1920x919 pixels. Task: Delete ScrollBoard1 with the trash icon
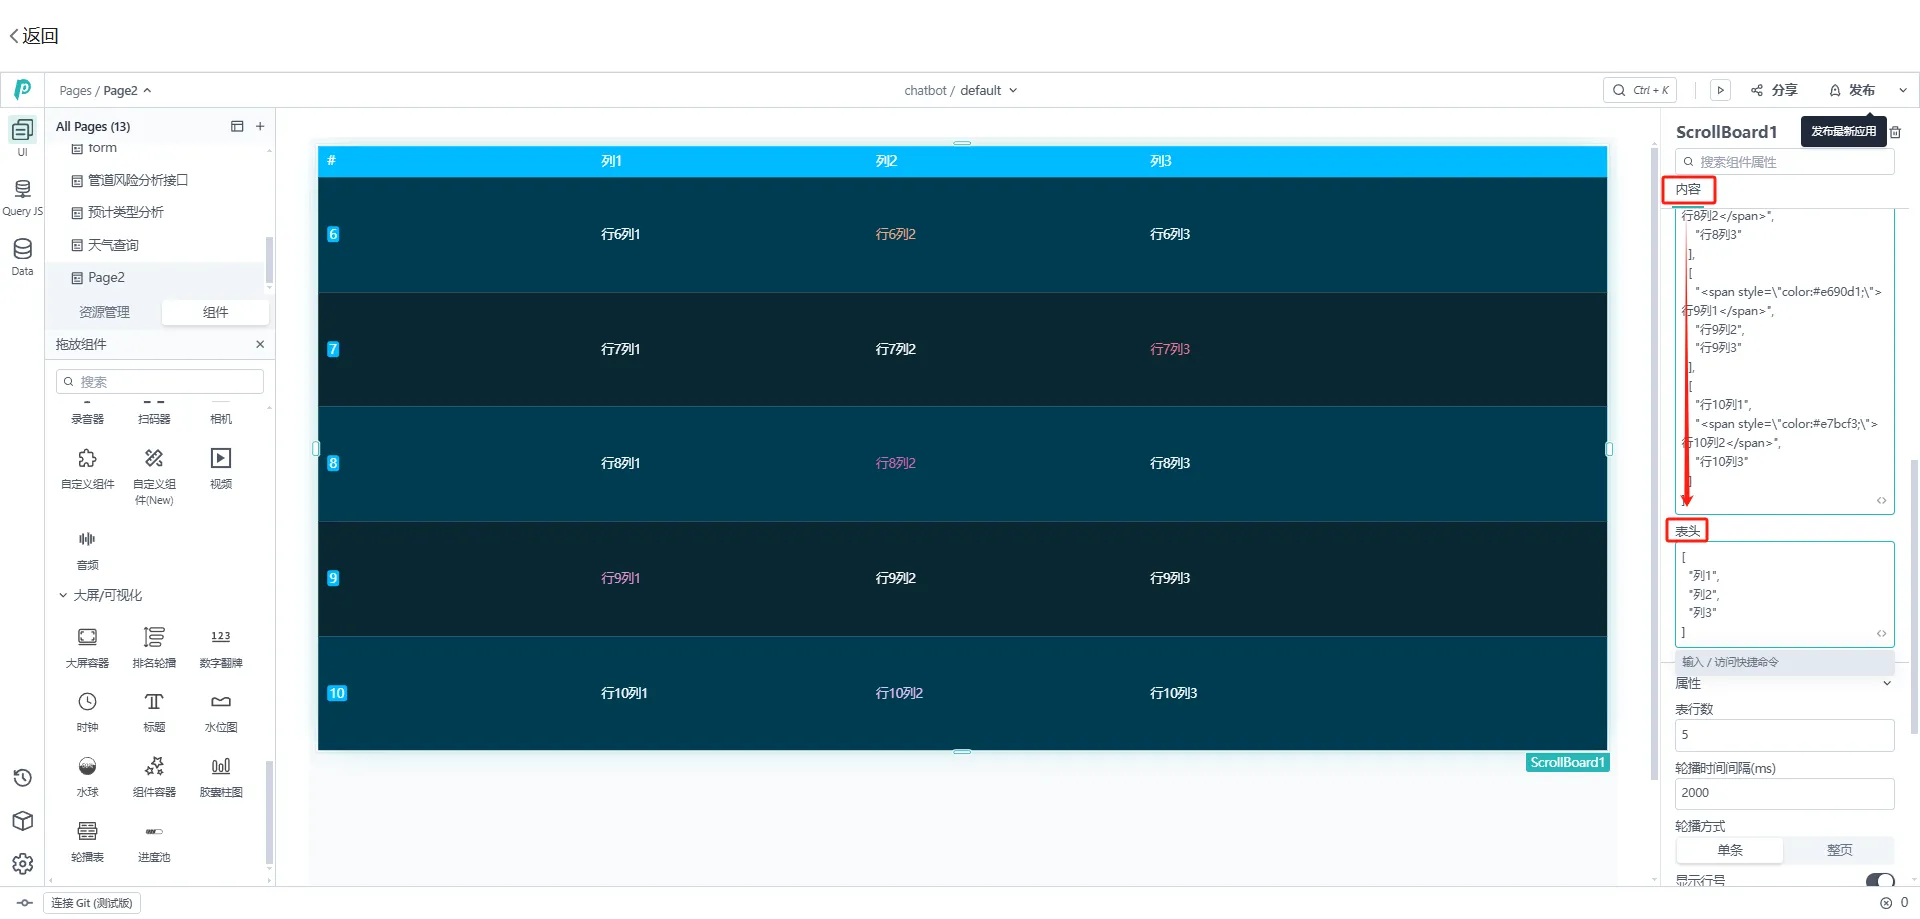[x=1895, y=132]
